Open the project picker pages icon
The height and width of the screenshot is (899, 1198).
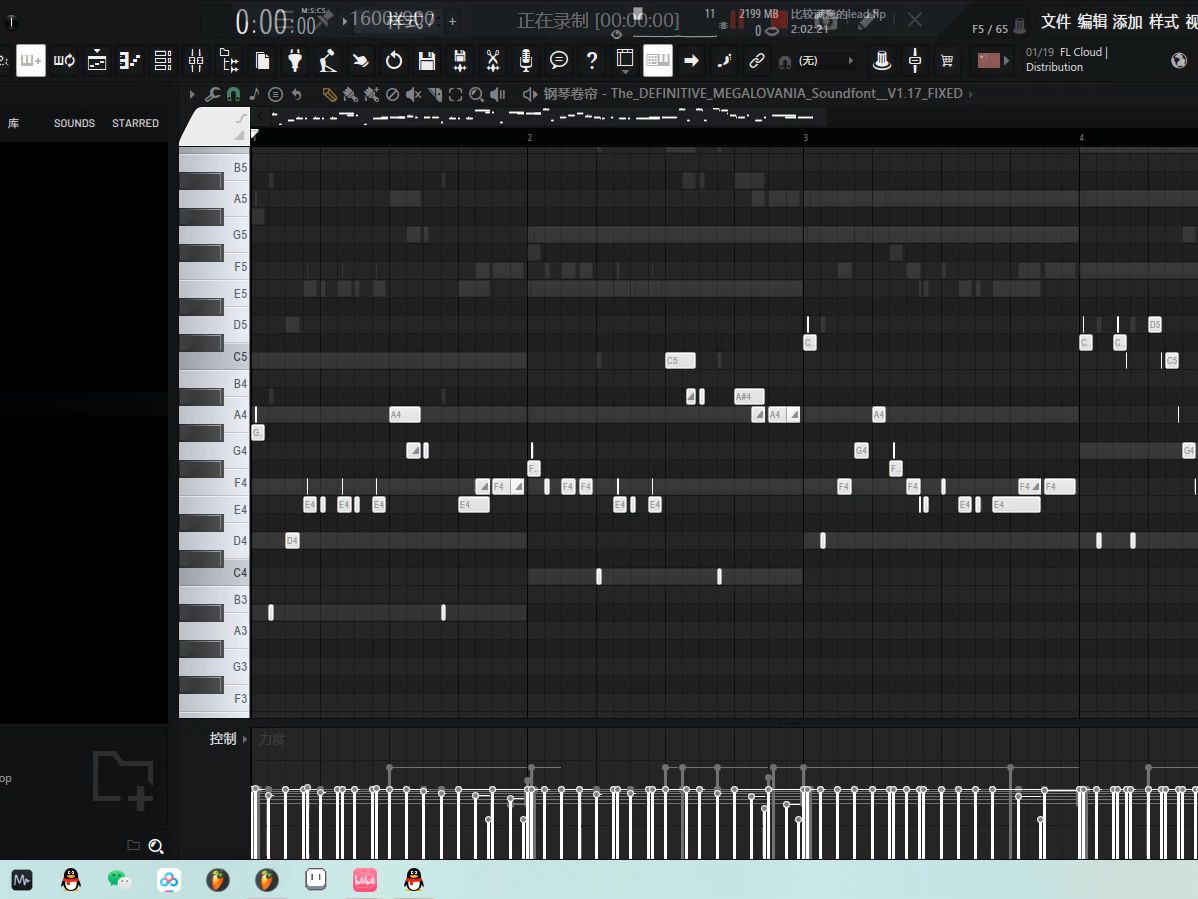(262, 60)
